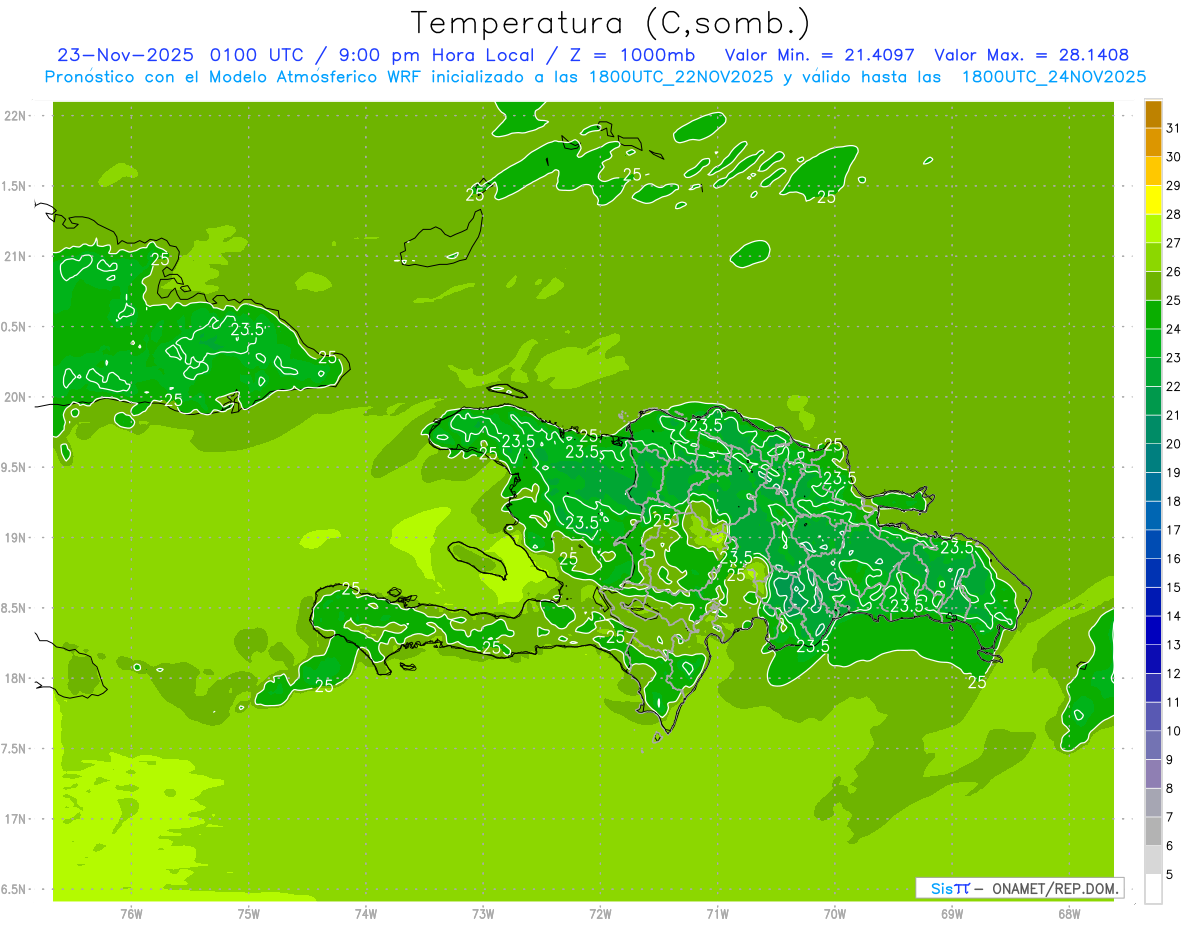Click the color scale label 31
Image resolution: width=1200 pixels, height=927 pixels.
pos(1175,128)
